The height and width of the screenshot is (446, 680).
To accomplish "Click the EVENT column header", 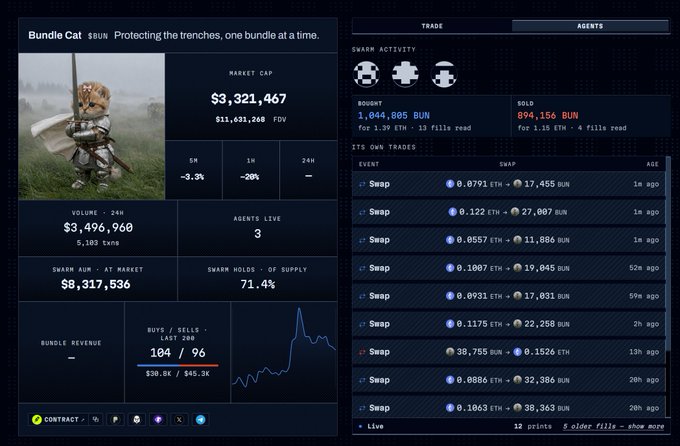I will (369, 164).
